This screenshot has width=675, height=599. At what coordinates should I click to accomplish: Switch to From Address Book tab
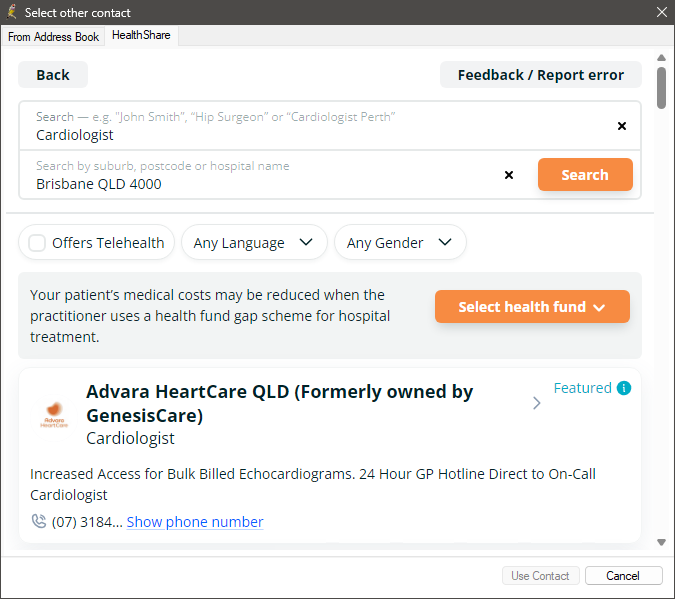point(53,37)
